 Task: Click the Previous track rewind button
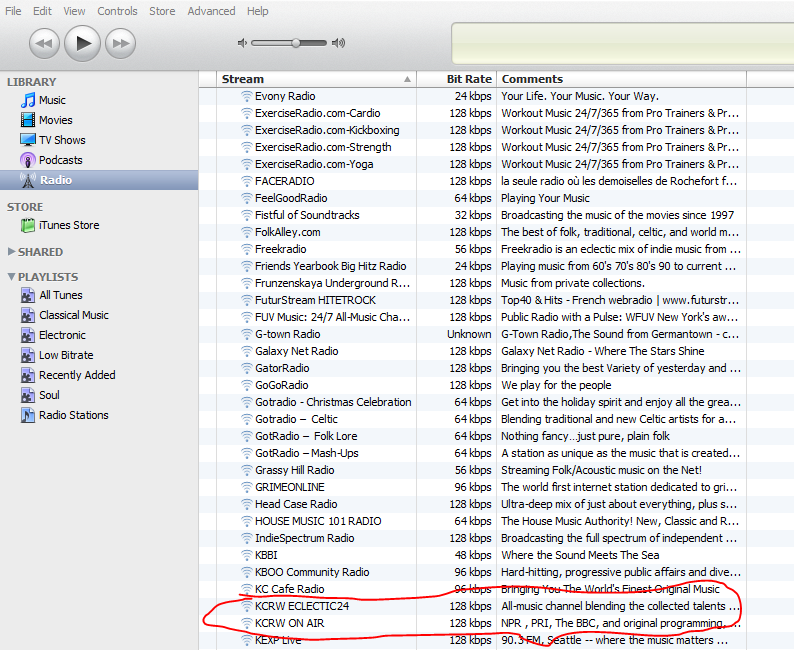[45, 44]
